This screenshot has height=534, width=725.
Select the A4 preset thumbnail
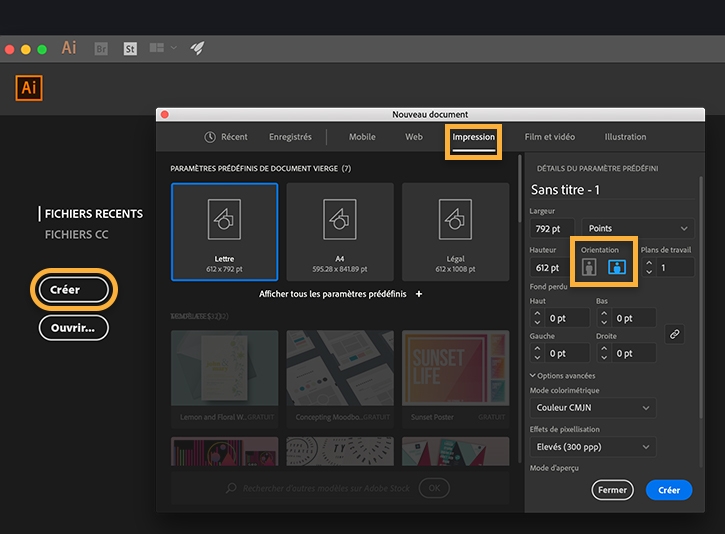point(340,232)
